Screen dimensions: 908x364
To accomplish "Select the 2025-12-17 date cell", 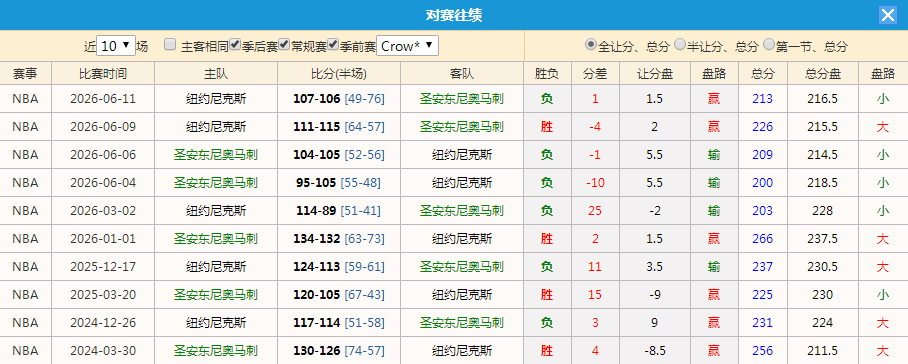I will tap(103, 267).
